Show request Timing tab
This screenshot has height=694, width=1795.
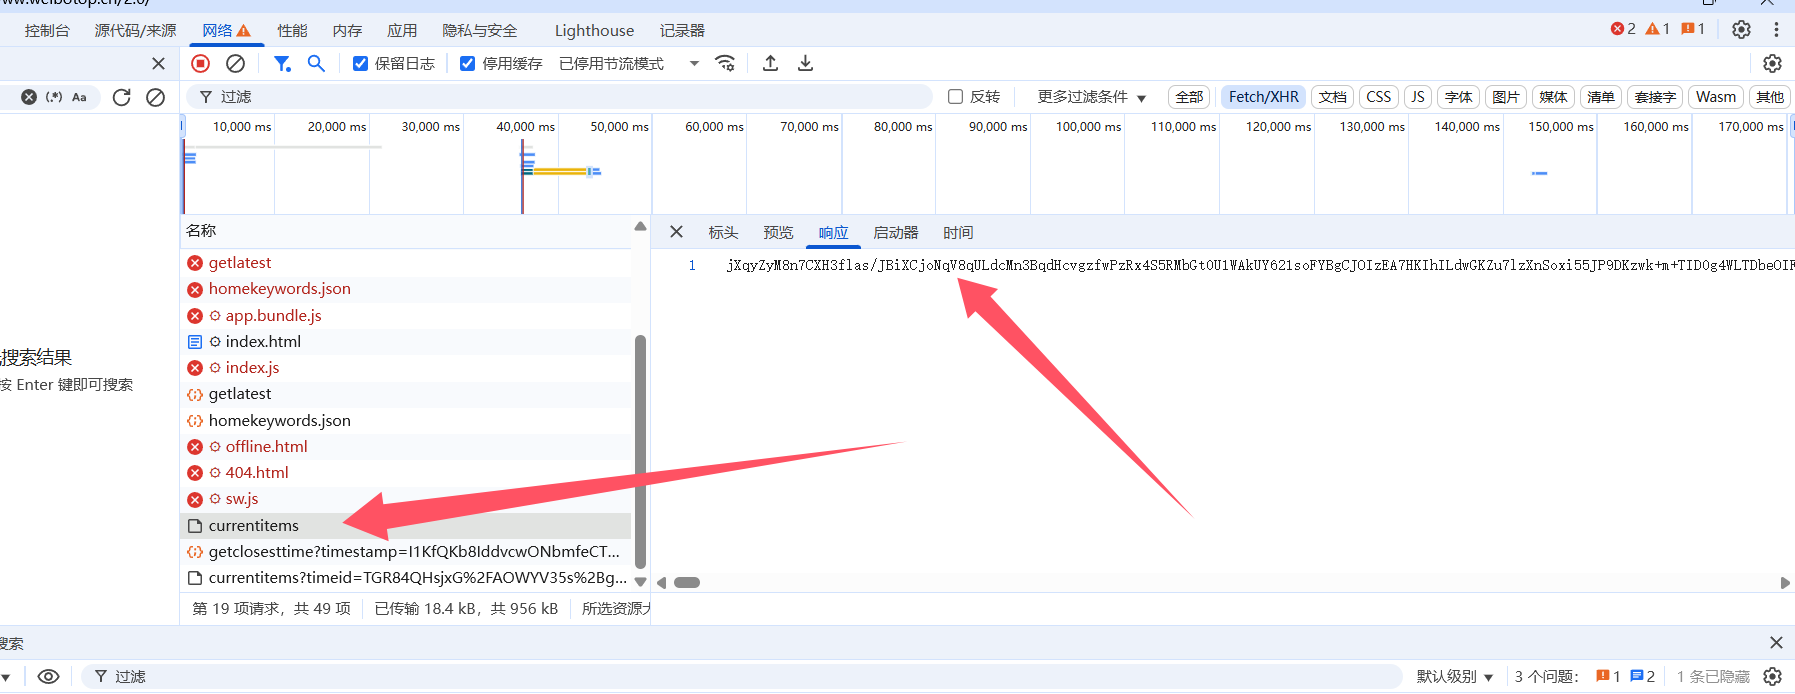tap(958, 232)
